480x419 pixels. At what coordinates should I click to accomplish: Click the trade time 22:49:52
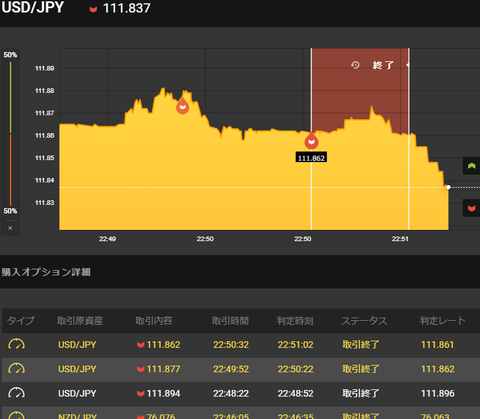(x=231, y=369)
